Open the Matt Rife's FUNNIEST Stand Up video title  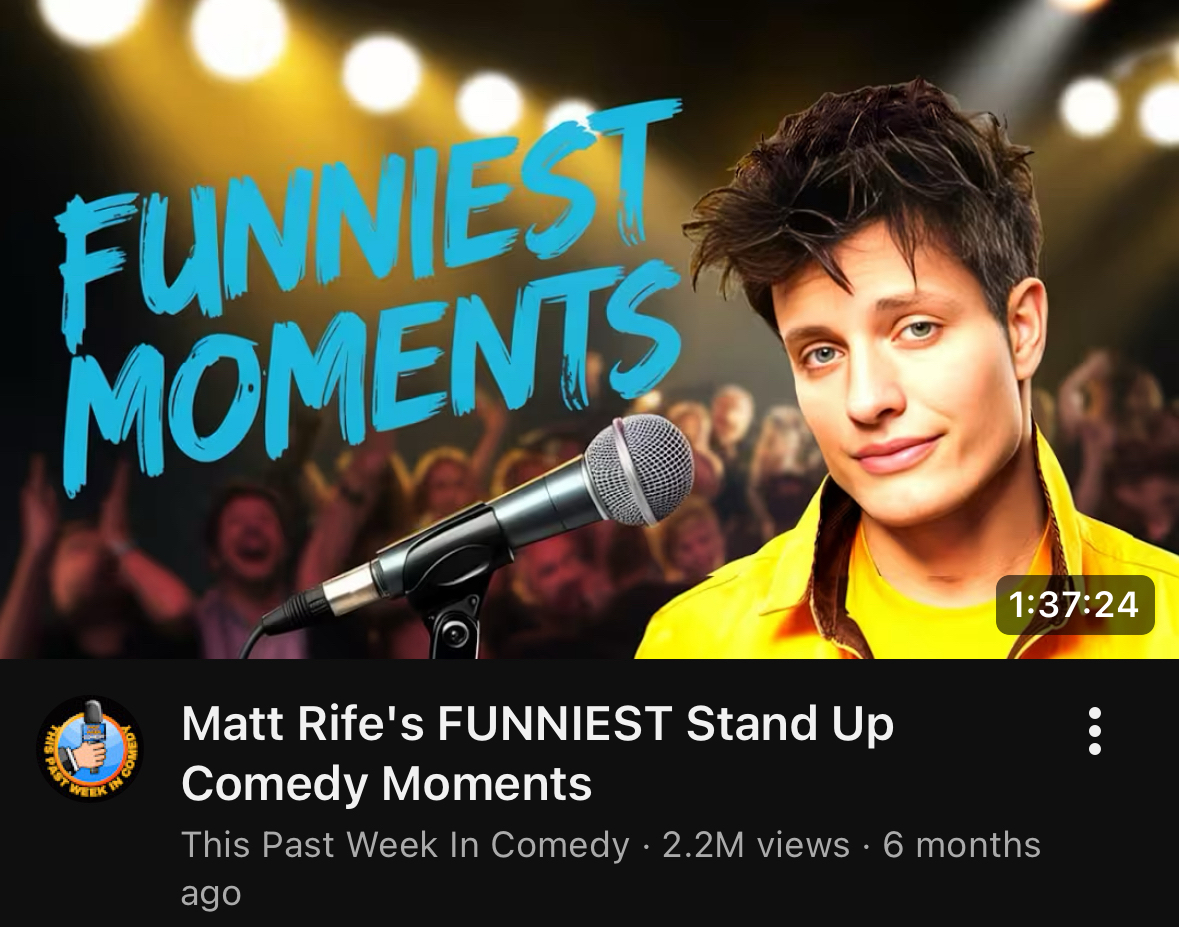(x=537, y=753)
